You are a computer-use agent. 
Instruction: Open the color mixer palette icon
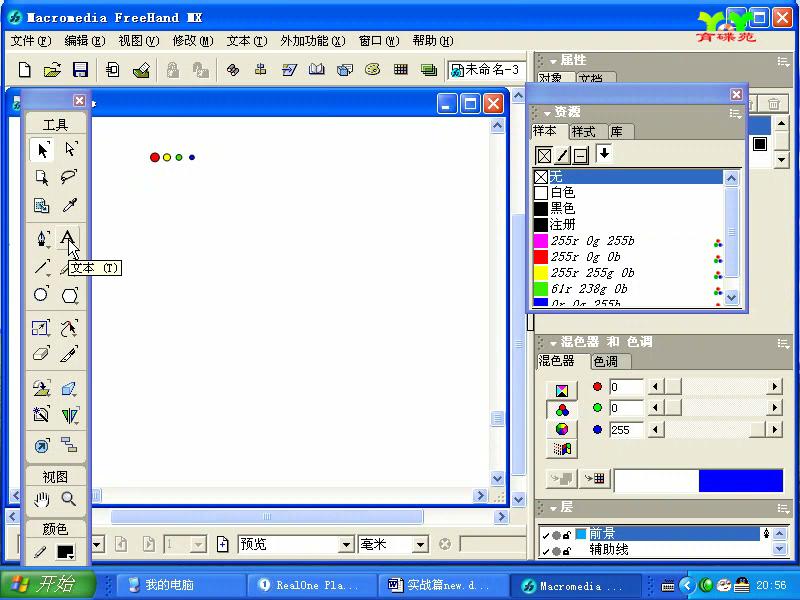(372, 69)
